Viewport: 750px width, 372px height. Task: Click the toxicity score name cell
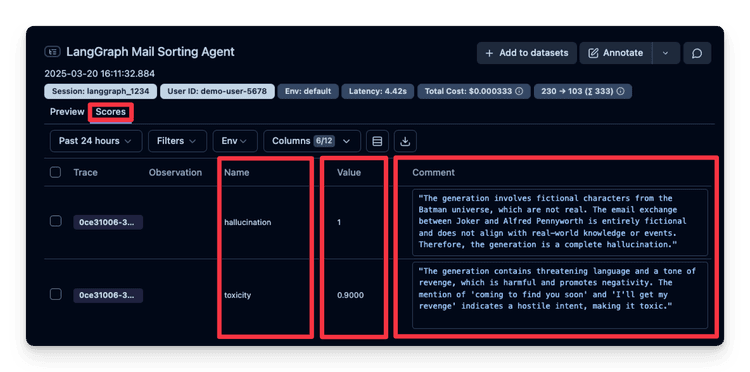tap(238, 295)
